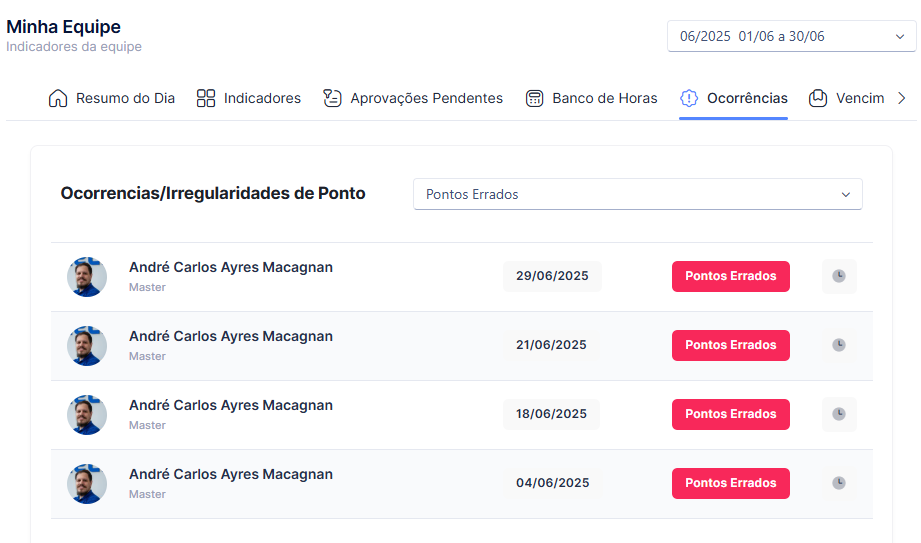
Task: Click the grid icon beside Indicadores
Action: 206,98
